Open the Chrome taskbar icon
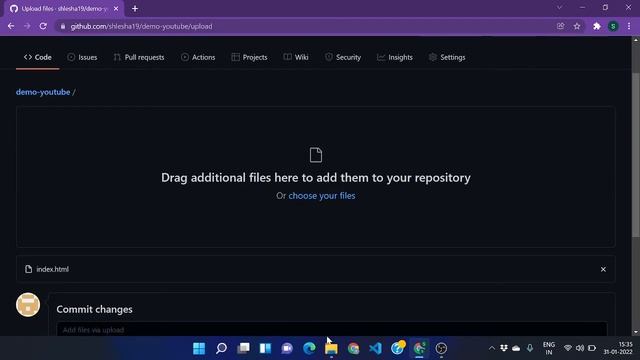Viewport: 640px width, 360px height. click(x=353, y=348)
